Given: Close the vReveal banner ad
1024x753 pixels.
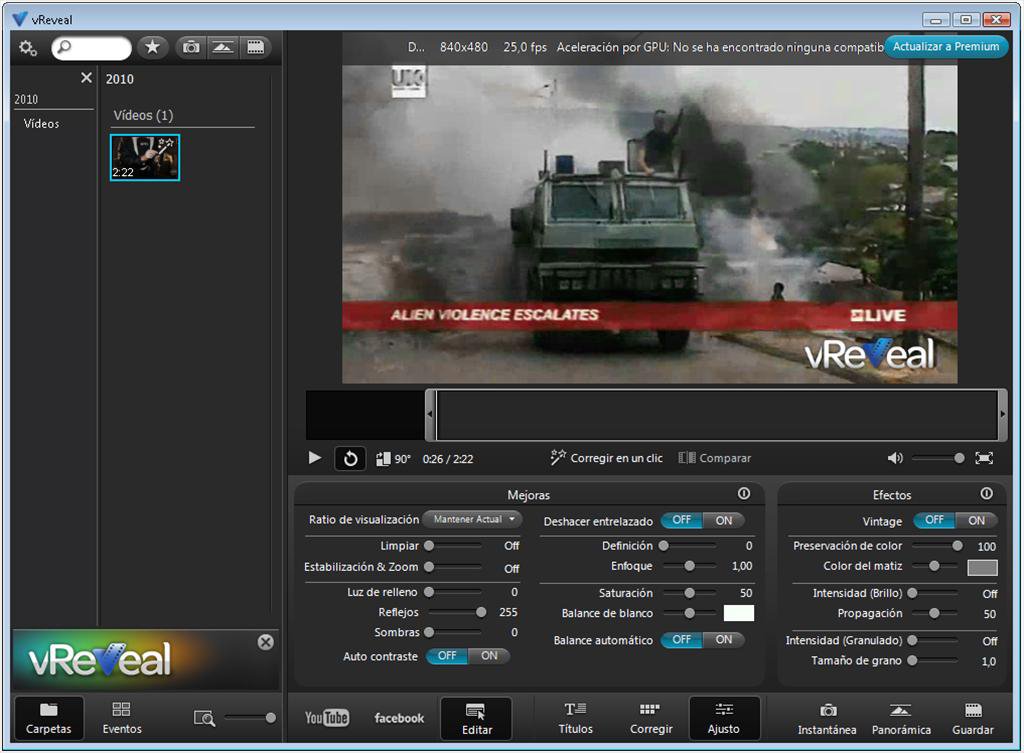Looking at the screenshot, I should point(265,642).
